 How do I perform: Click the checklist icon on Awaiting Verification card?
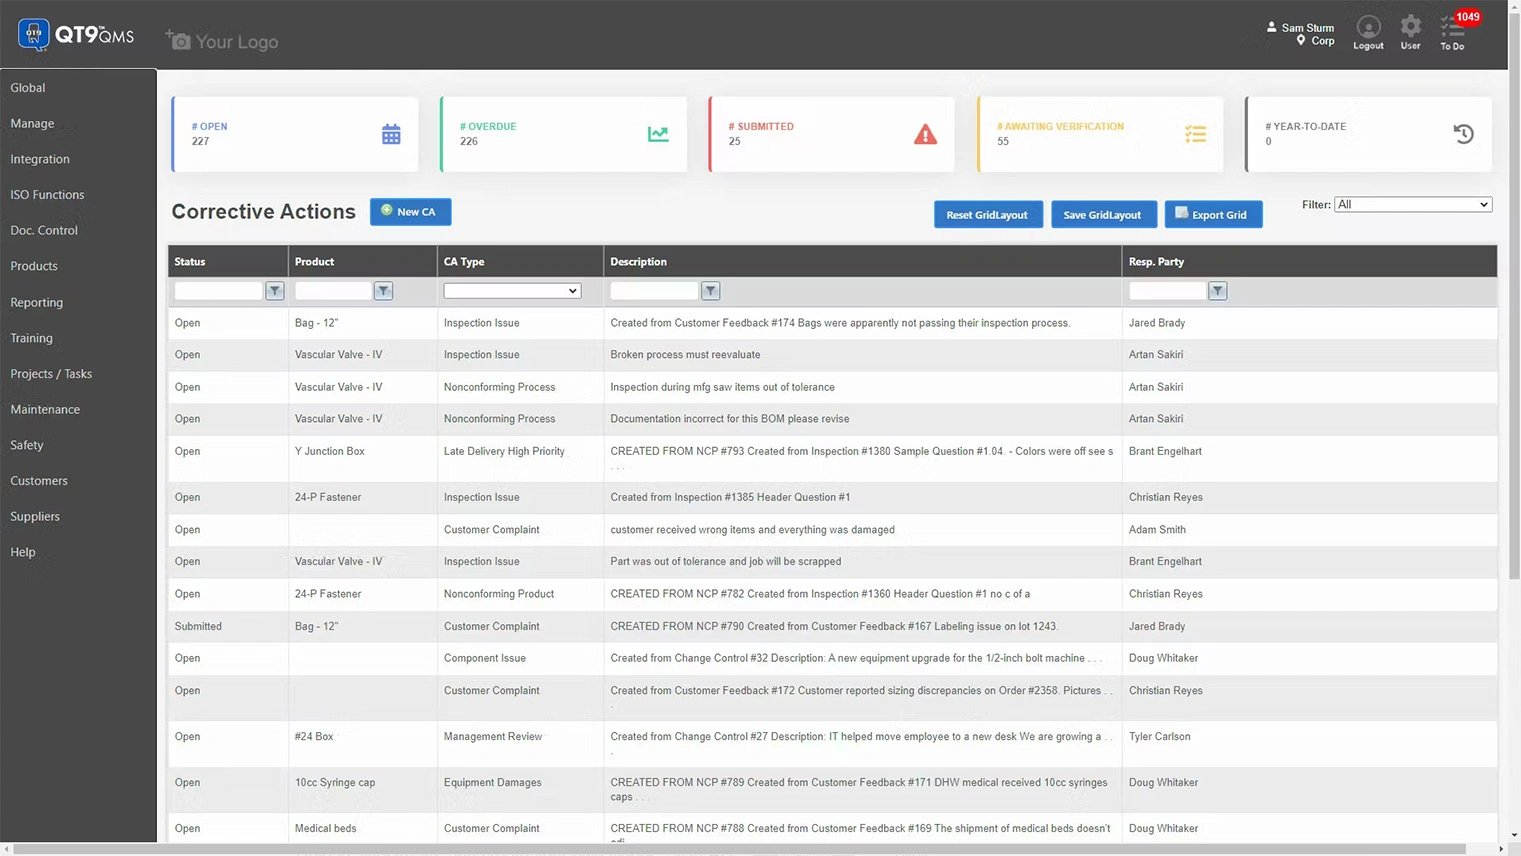pyautogui.click(x=1195, y=134)
